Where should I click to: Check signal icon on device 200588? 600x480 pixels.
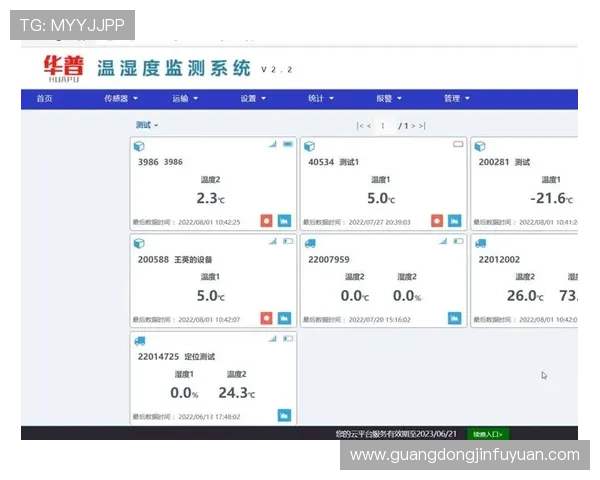coord(272,241)
